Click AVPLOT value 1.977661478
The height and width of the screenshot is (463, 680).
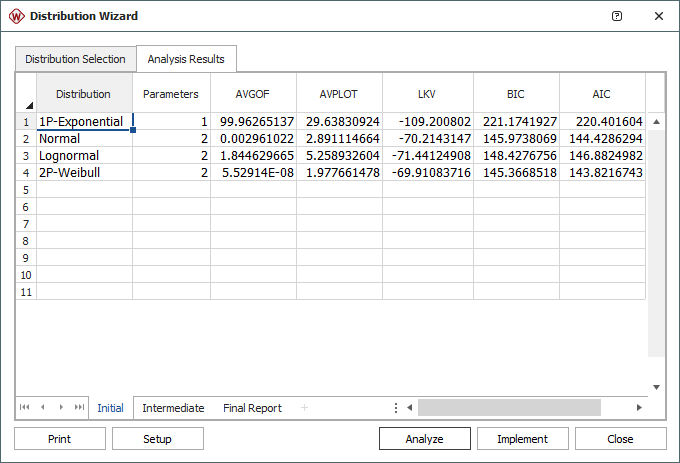click(339, 173)
